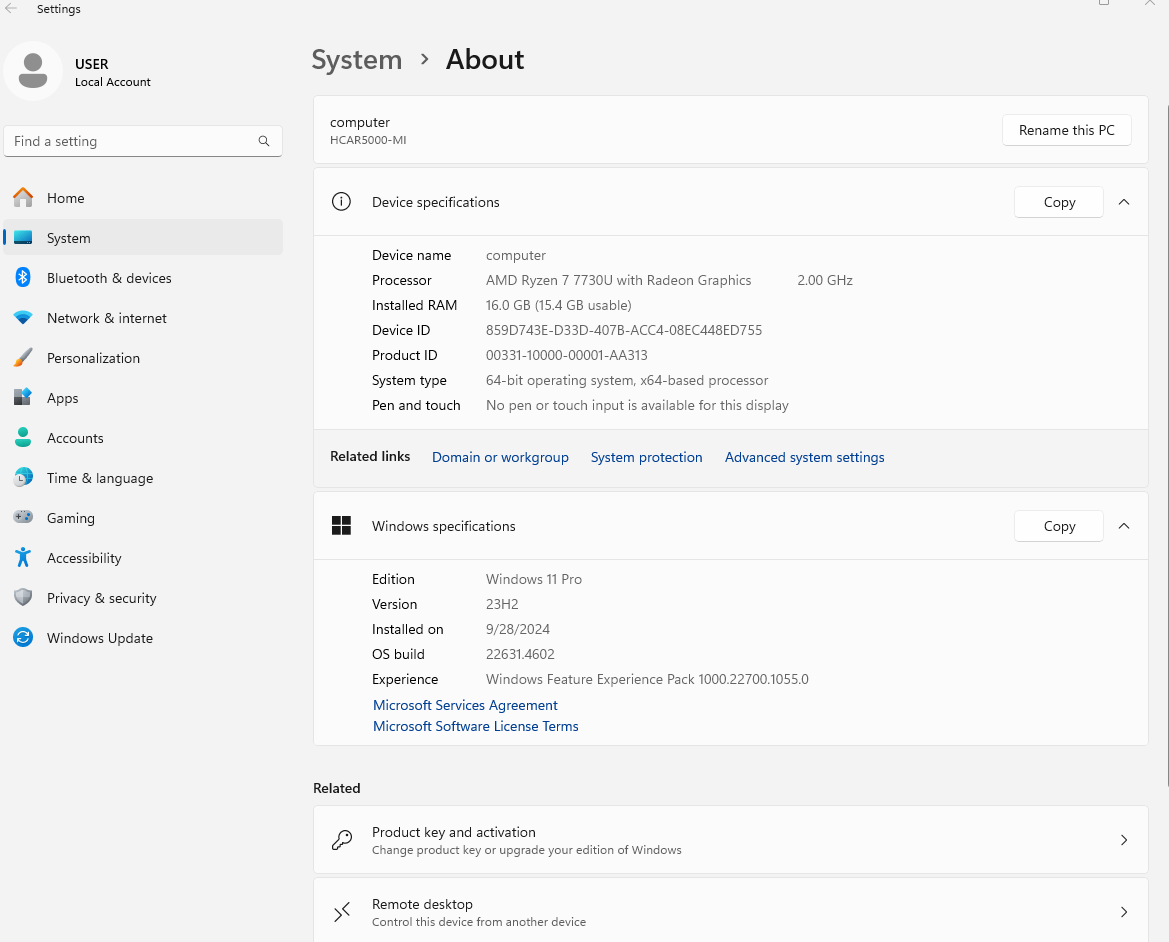Open the Bluetooth icon in sidebar
Screen dimensions: 1169x942
[23, 278]
